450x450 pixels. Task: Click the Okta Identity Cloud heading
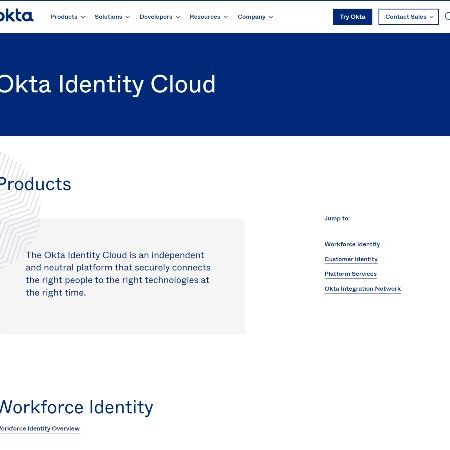click(107, 84)
